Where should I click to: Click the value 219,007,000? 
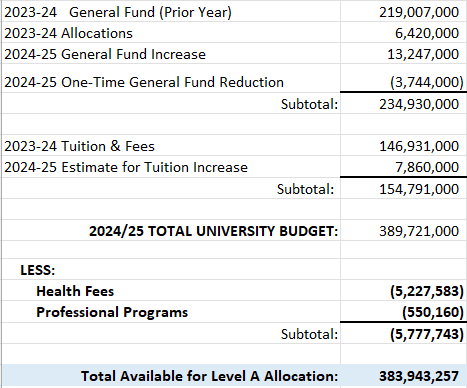pyautogui.click(x=419, y=12)
